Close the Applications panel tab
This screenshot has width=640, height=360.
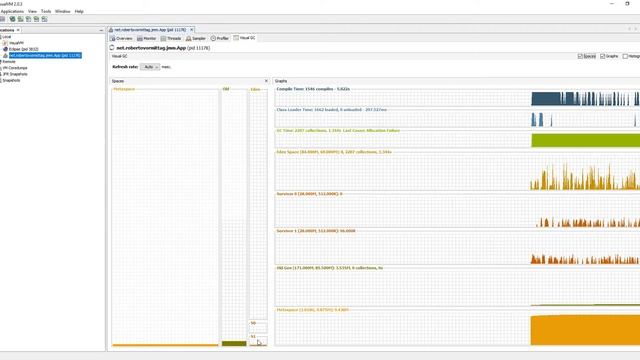pyautogui.click(x=18, y=30)
